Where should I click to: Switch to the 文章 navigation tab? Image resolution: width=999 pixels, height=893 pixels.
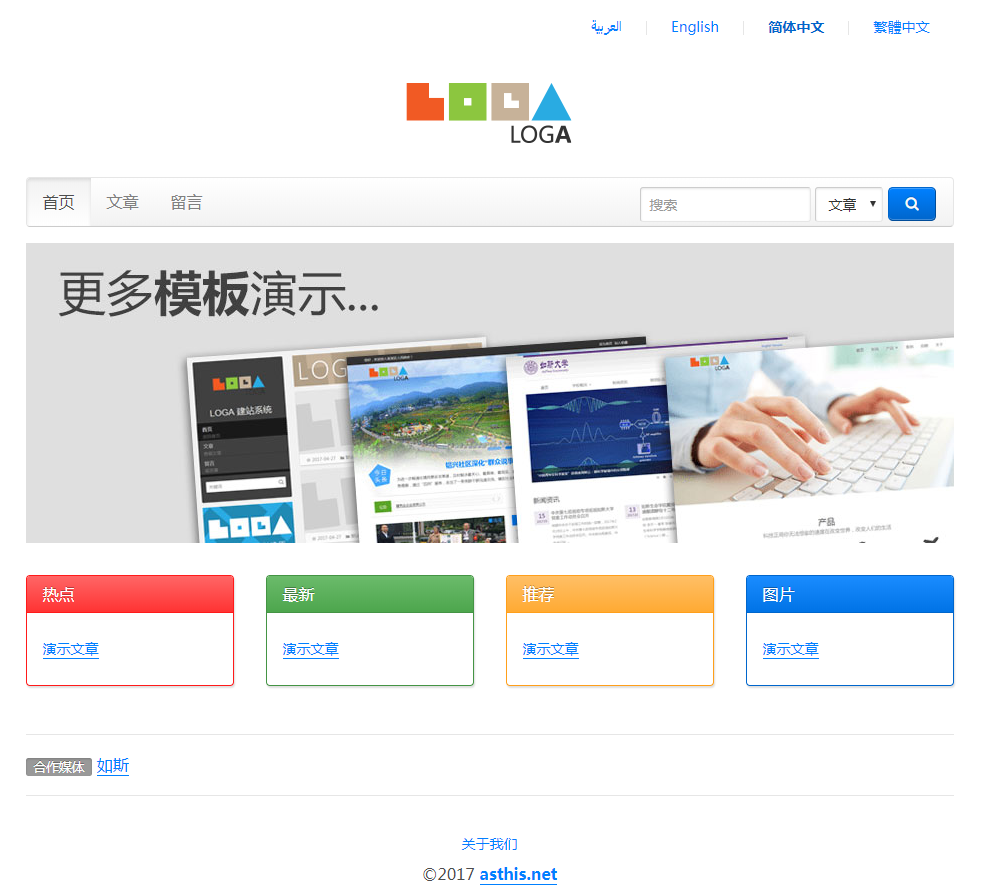coord(122,201)
